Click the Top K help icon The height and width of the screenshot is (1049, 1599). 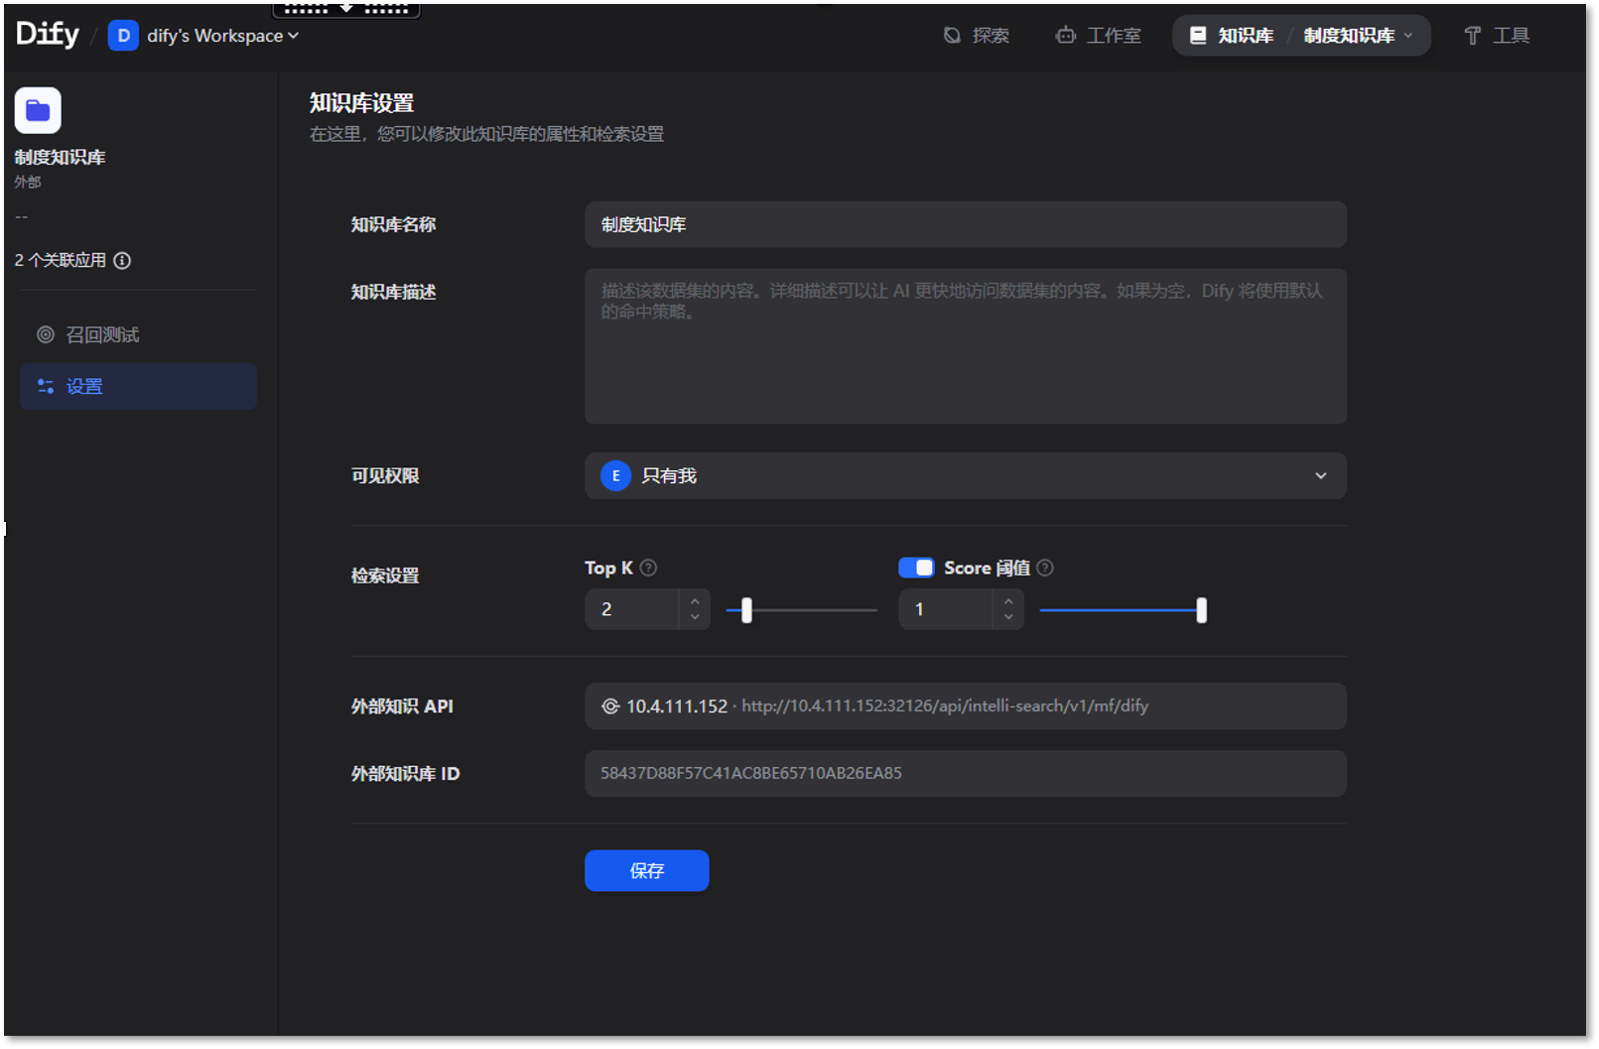648,568
